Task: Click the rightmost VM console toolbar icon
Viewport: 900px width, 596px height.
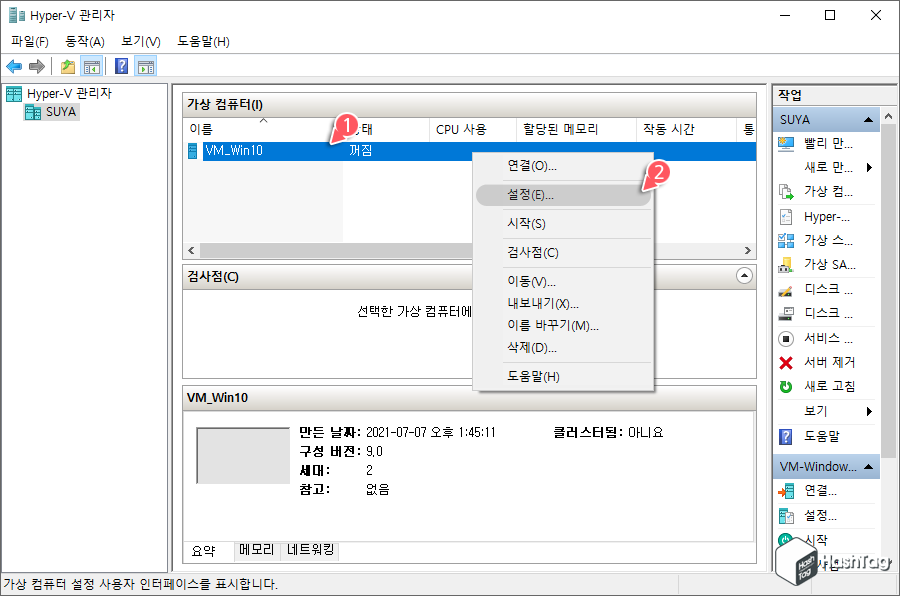Action: tap(146, 66)
